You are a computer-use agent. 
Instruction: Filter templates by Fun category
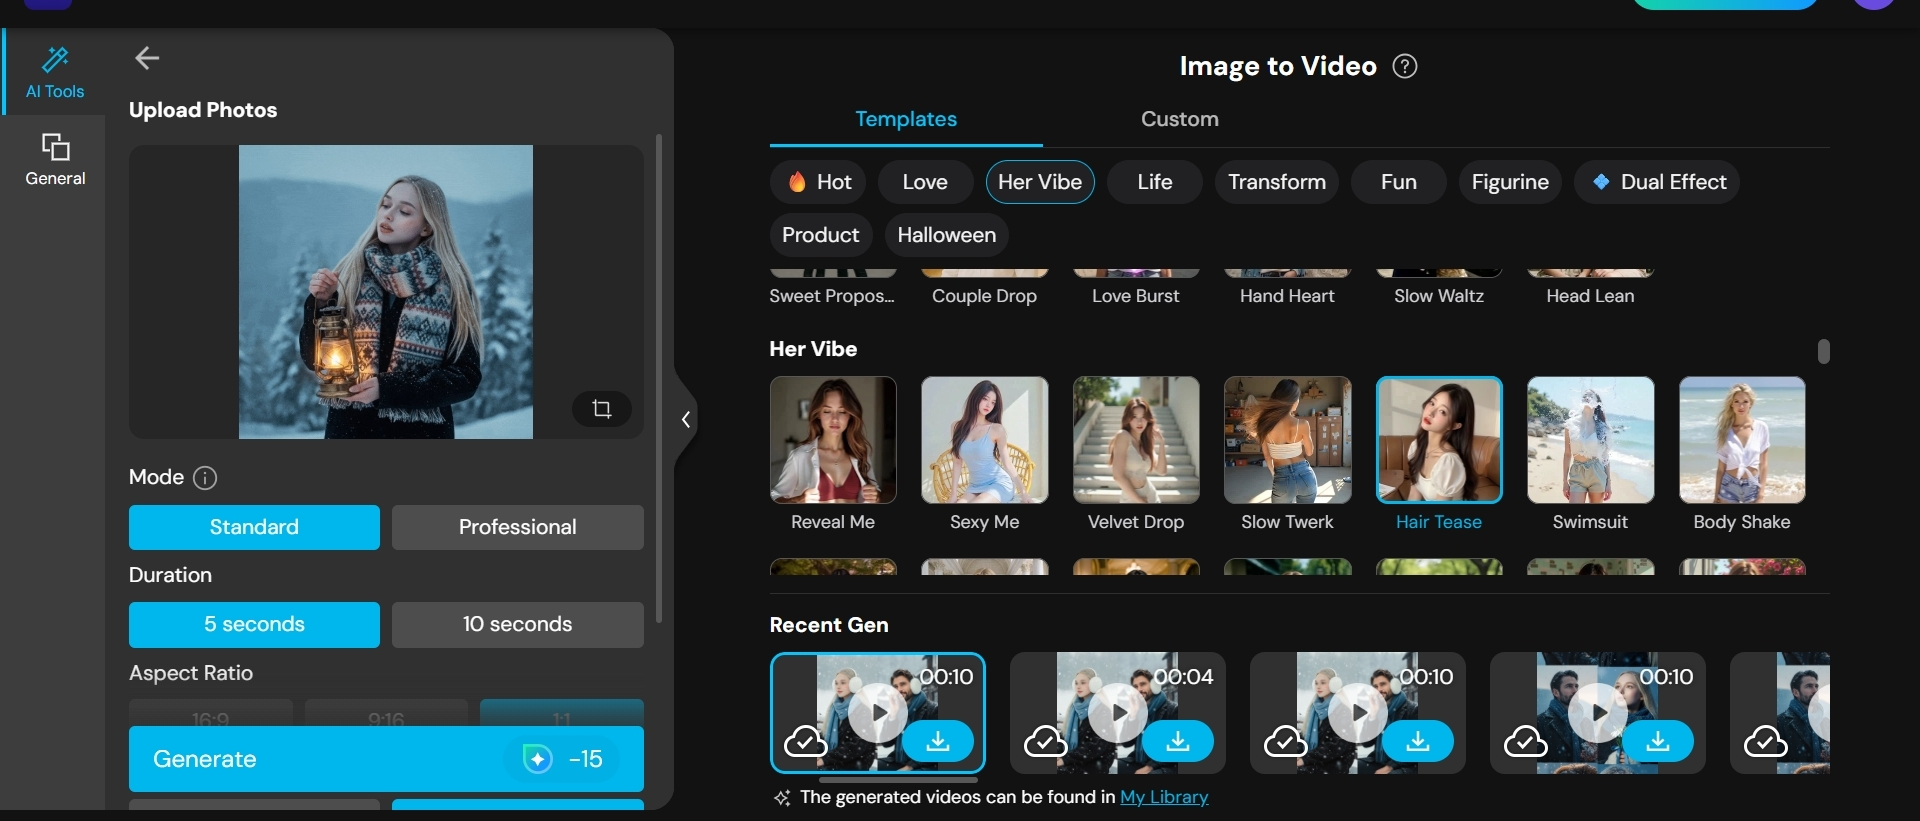pos(1399,182)
